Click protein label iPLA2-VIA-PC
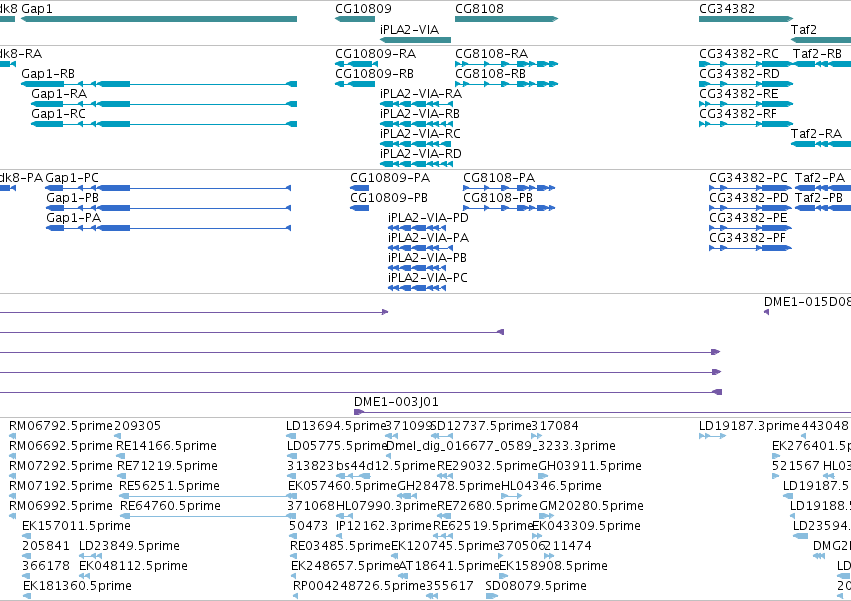Viewport: 851px width, 601px height. (428, 278)
